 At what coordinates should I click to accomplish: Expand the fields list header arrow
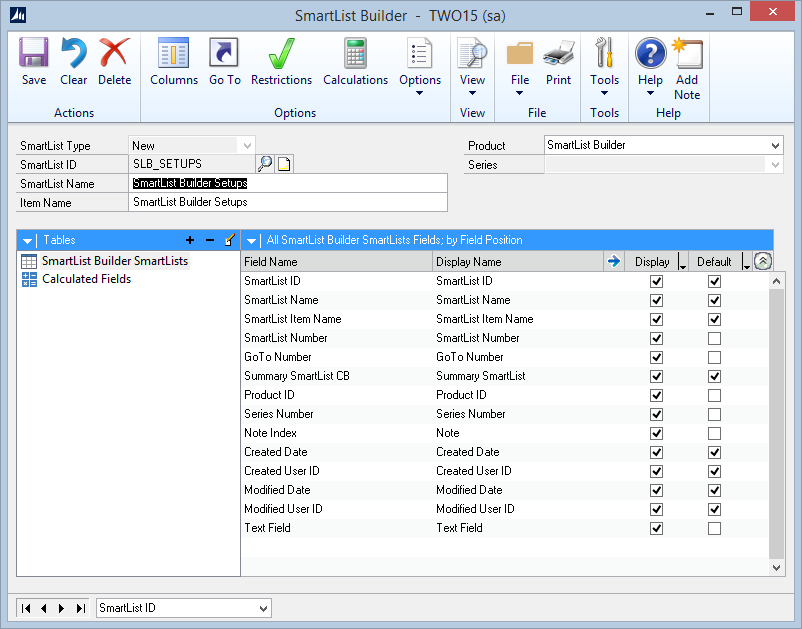pos(251,240)
